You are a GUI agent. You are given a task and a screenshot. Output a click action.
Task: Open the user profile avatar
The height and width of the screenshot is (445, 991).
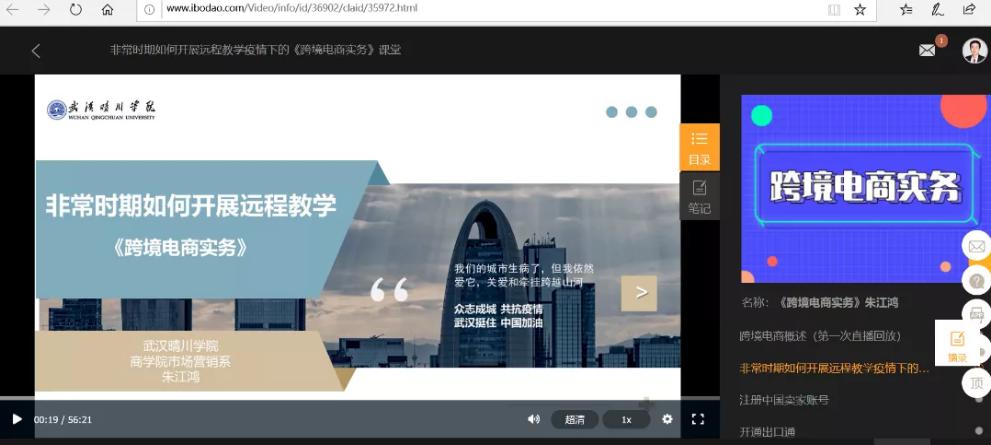point(974,50)
